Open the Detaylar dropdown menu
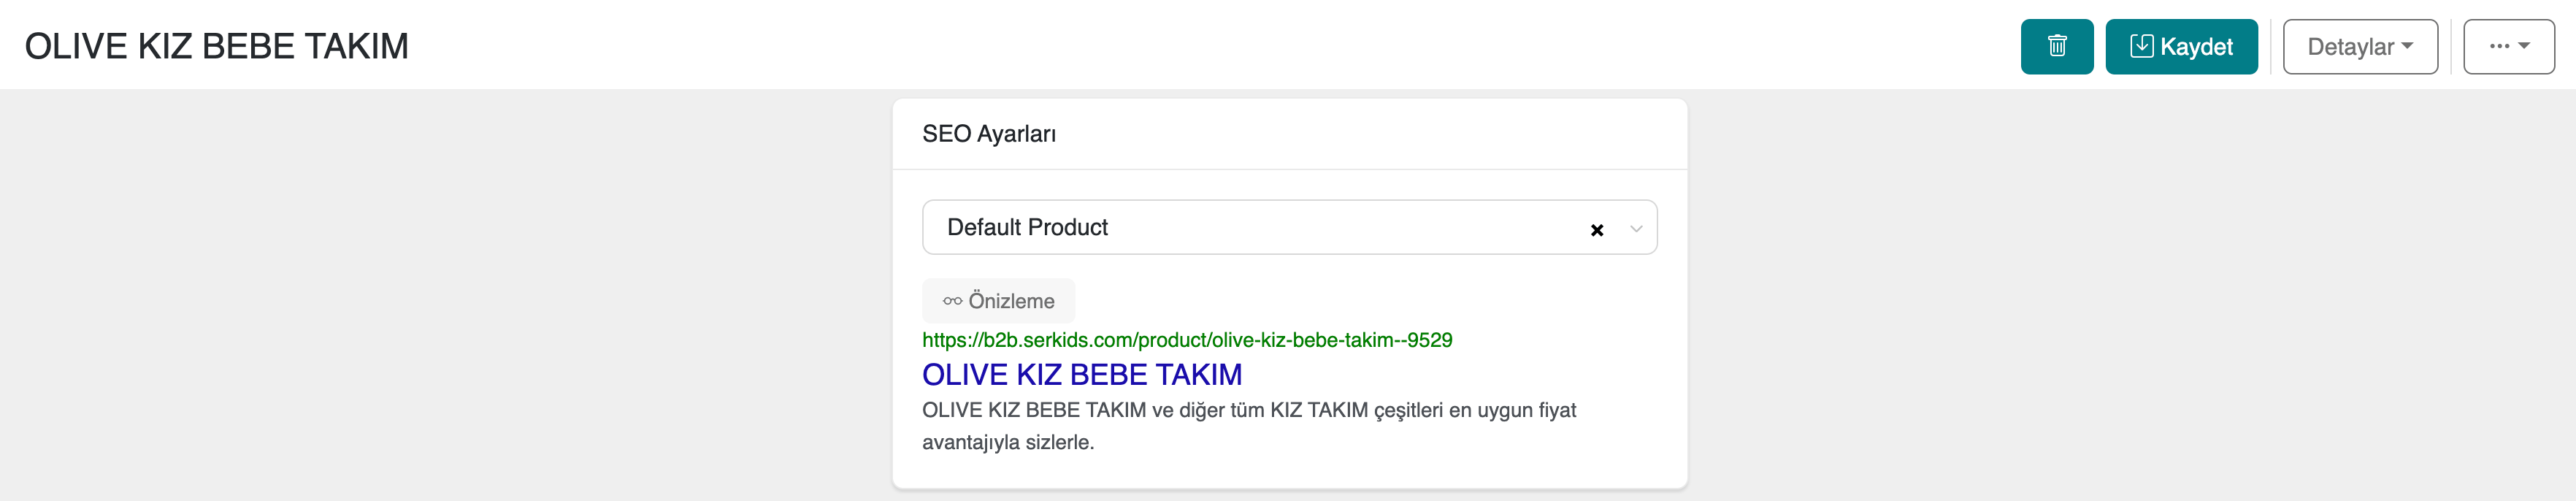The image size is (2576, 501). [2359, 47]
